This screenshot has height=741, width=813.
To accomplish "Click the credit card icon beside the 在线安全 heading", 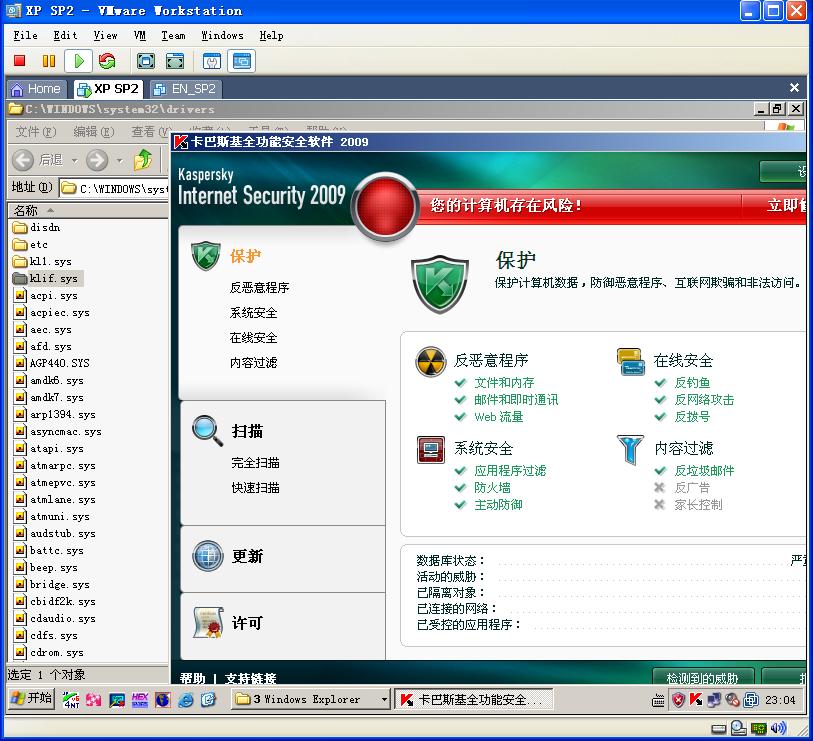I will [x=631, y=361].
